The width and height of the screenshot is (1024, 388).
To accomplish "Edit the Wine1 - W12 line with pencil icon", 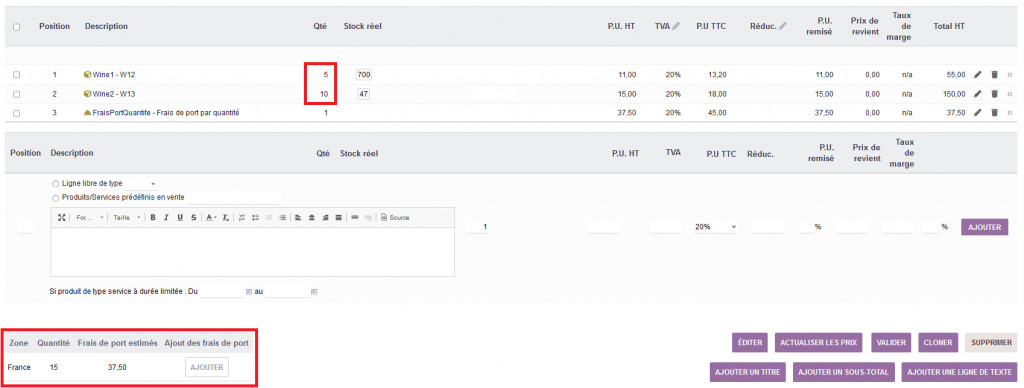I will click(978, 75).
